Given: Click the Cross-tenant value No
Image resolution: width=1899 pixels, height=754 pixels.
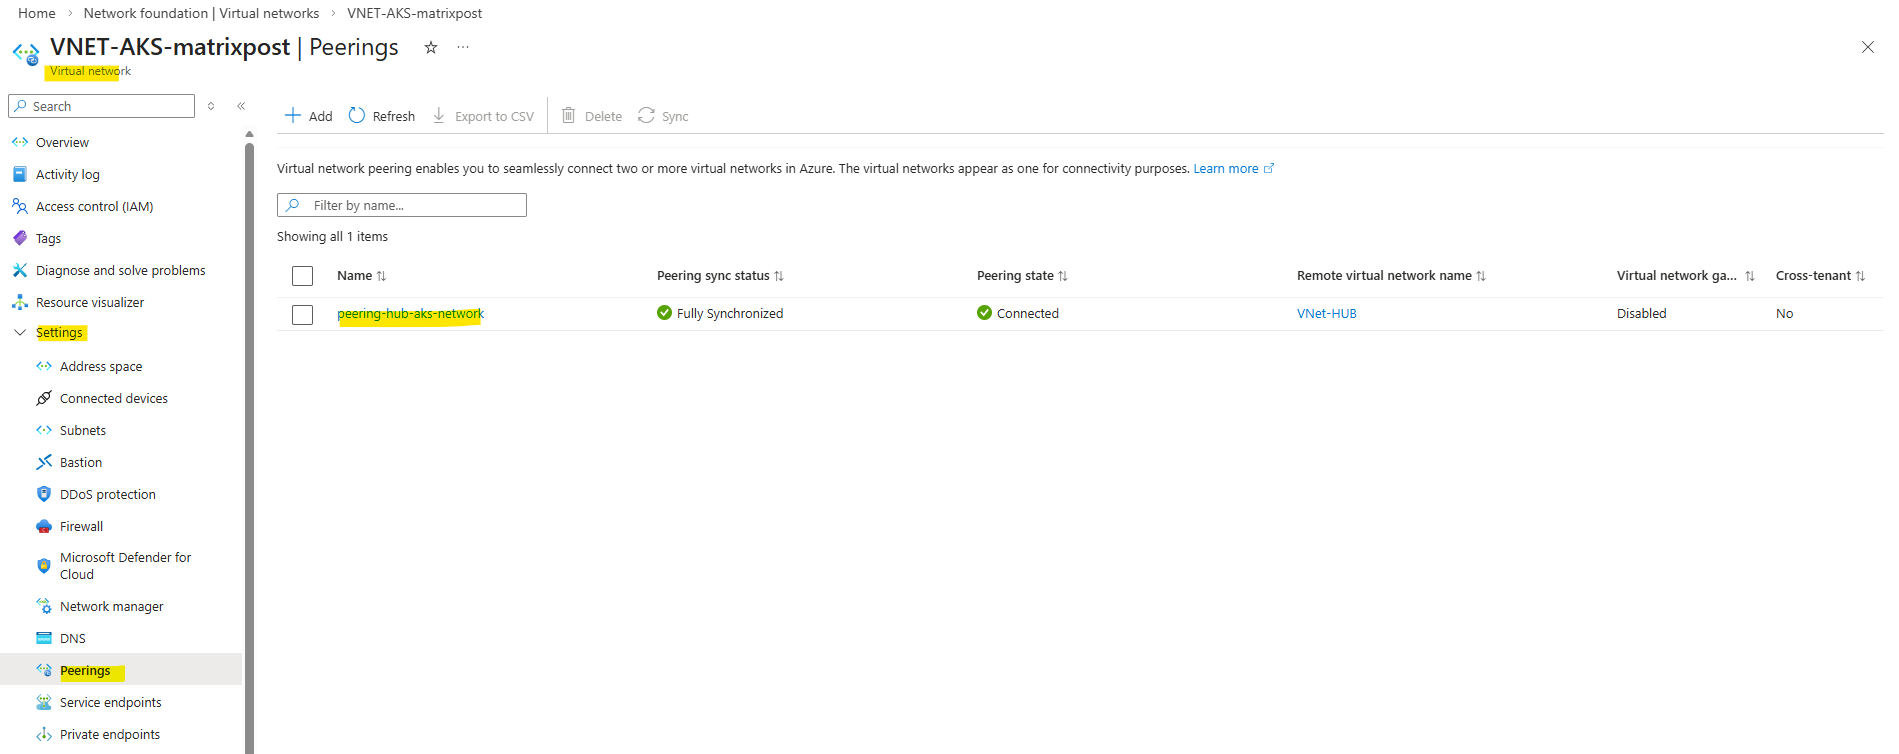Looking at the screenshot, I should (x=1784, y=314).
